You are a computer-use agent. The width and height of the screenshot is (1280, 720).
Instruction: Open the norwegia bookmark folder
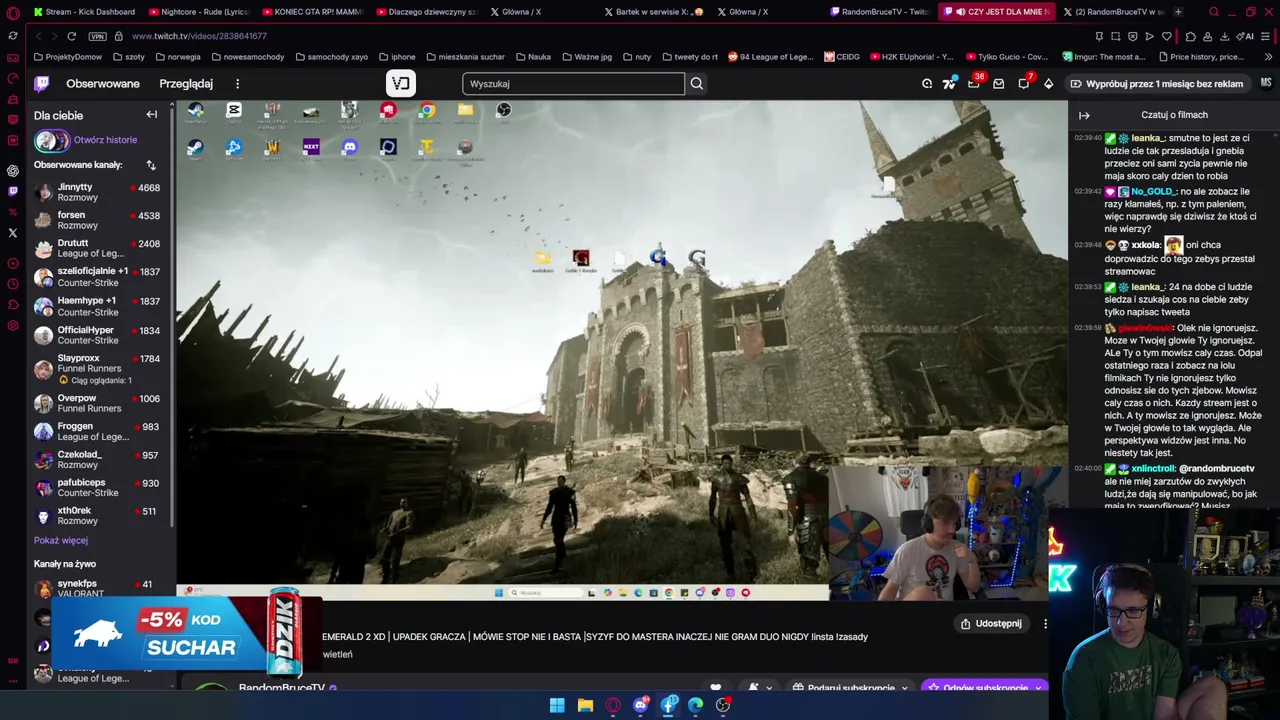[177, 57]
